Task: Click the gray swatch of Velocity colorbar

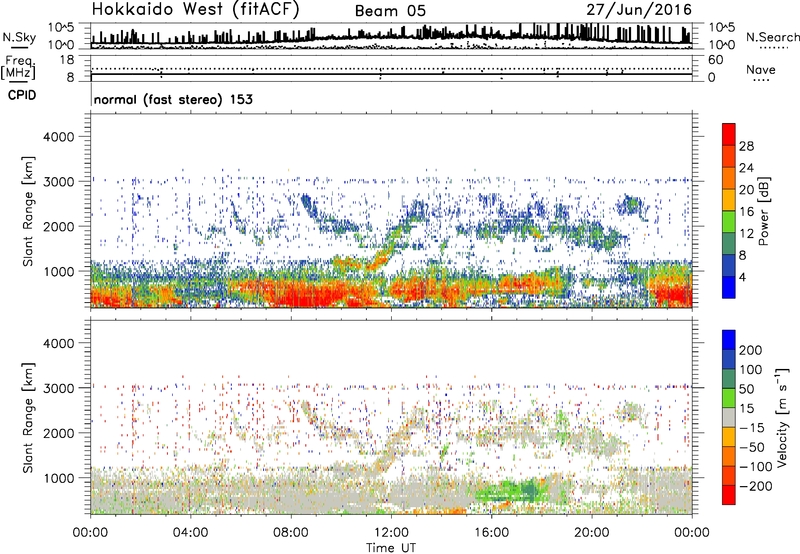Action: (729, 417)
